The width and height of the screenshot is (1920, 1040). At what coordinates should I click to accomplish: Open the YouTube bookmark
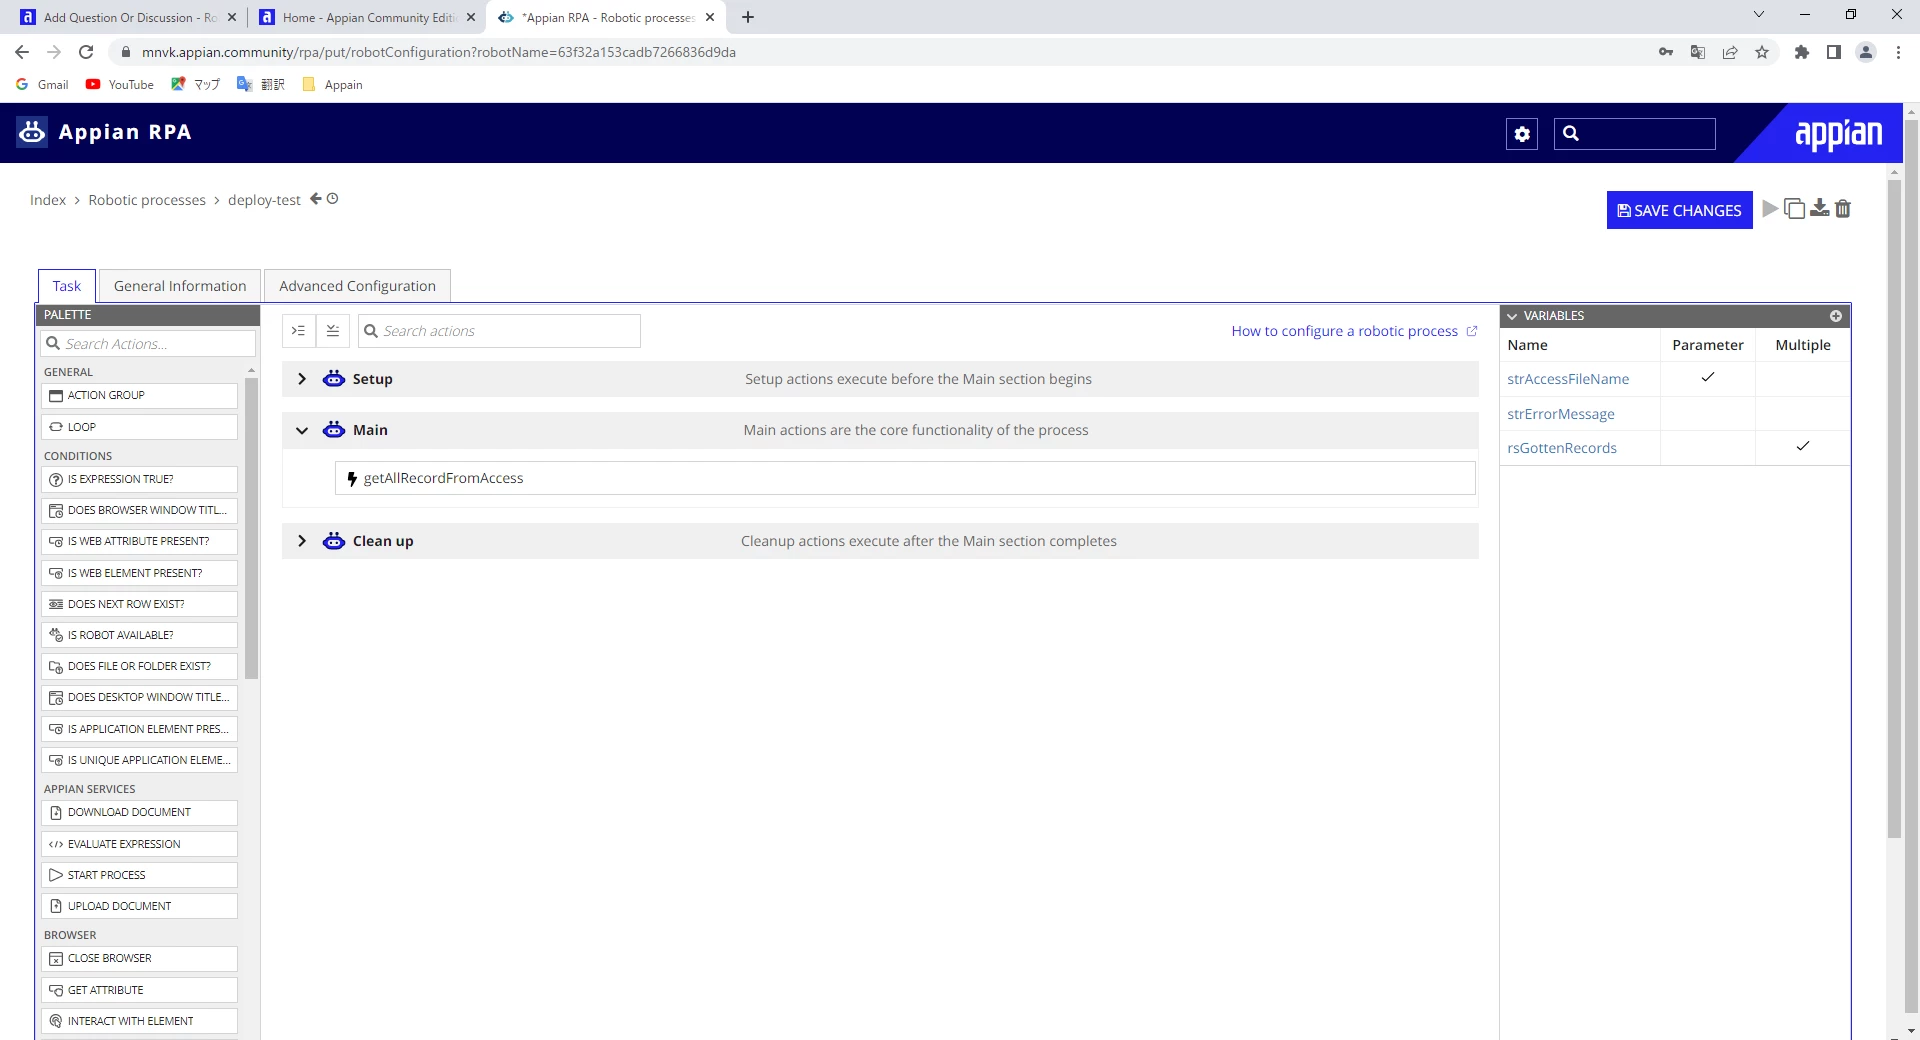[120, 85]
